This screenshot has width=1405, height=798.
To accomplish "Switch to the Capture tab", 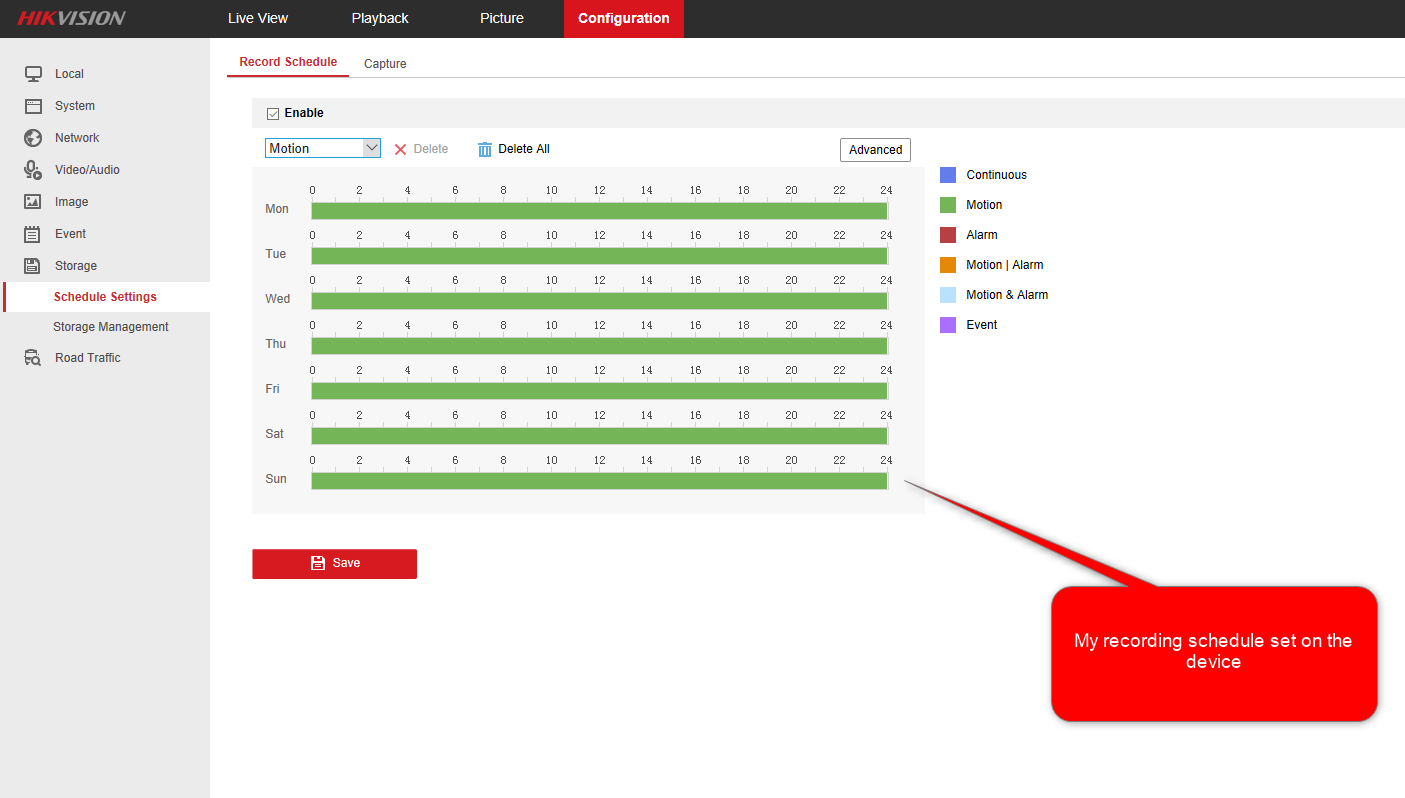I will [x=385, y=64].
